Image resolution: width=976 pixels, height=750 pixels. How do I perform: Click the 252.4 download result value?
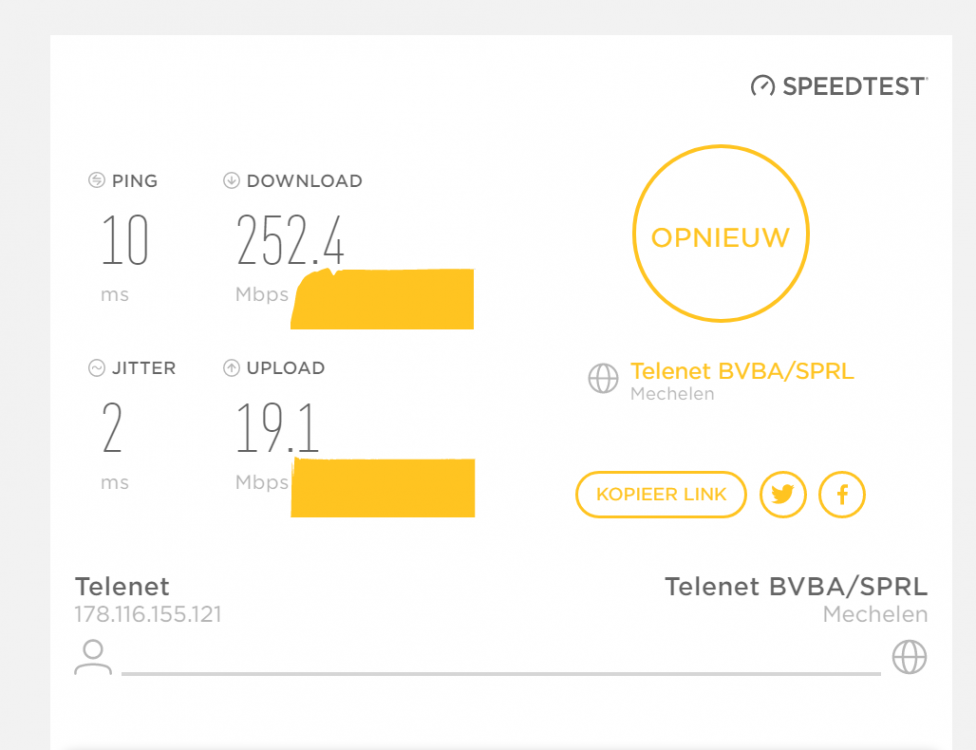click(x=290, y=241)
